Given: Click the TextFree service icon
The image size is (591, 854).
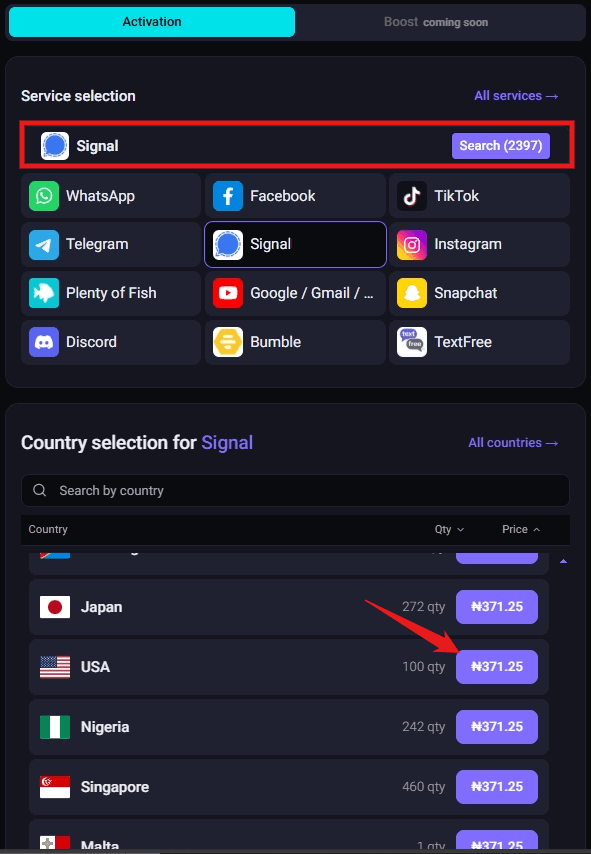Looking at the screenshot, I should (413, 342).
